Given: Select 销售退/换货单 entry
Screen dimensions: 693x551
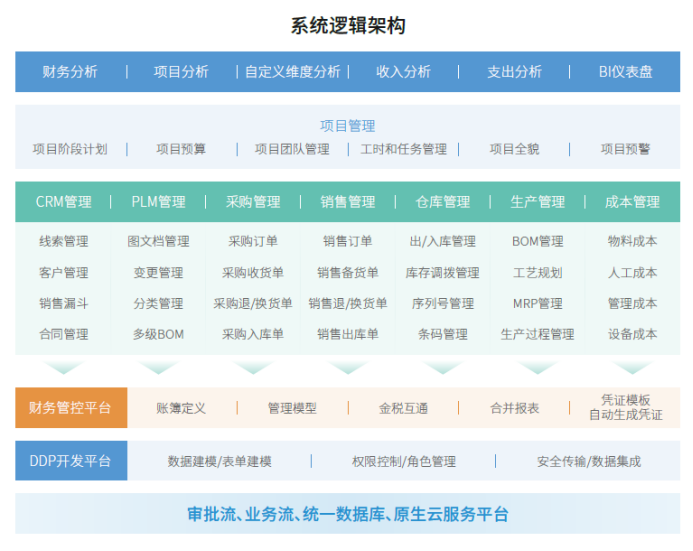Looking at the screenshot, I should 348,304.
